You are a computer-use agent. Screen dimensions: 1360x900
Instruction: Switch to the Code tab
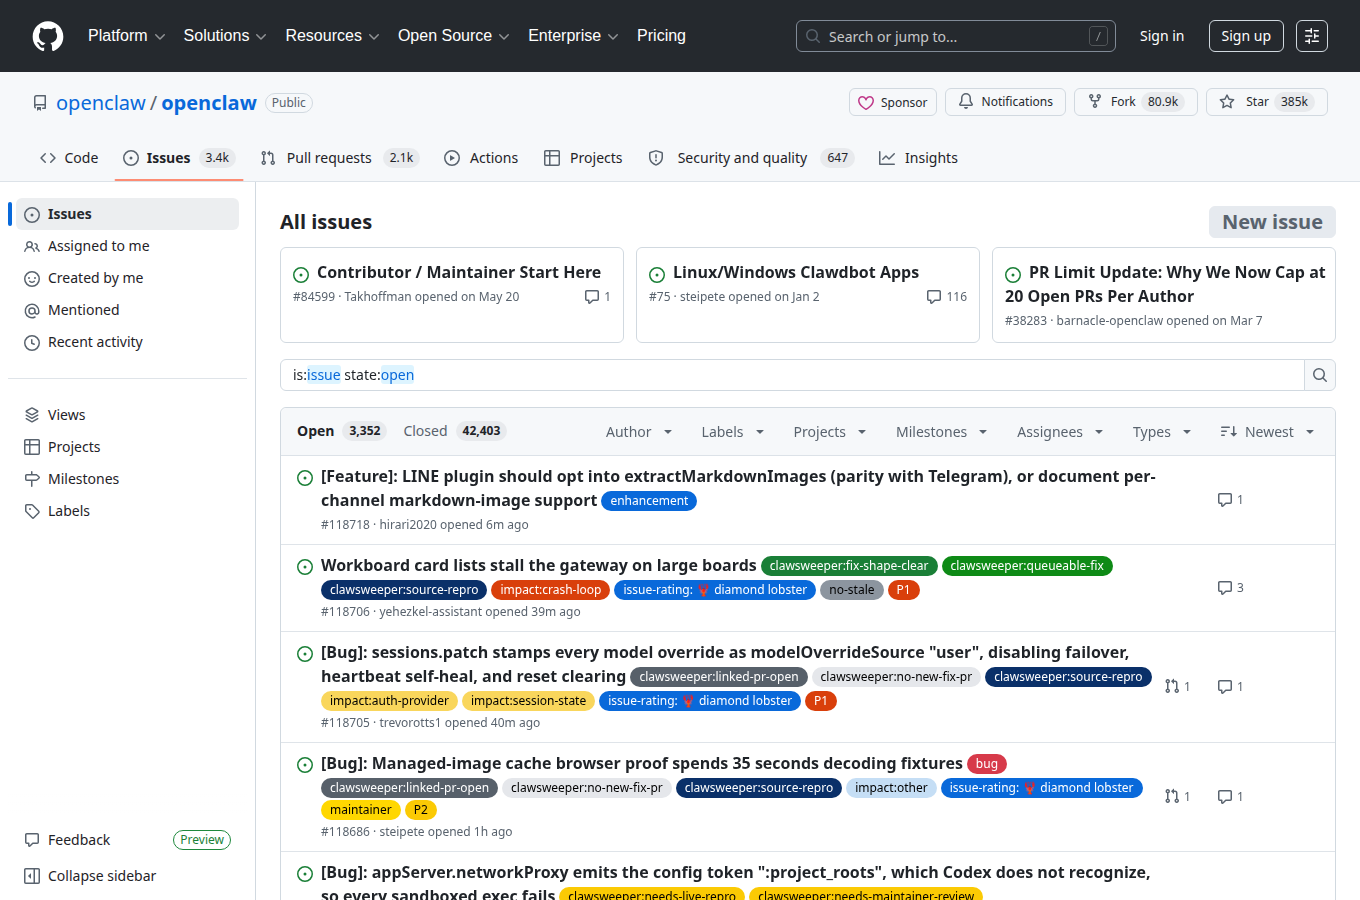tap(69, 158)
